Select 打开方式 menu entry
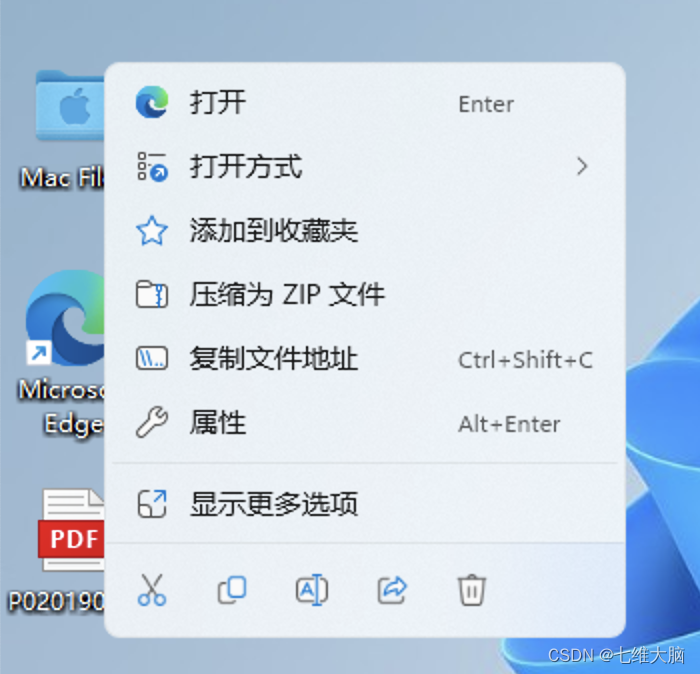 point(365,166)
